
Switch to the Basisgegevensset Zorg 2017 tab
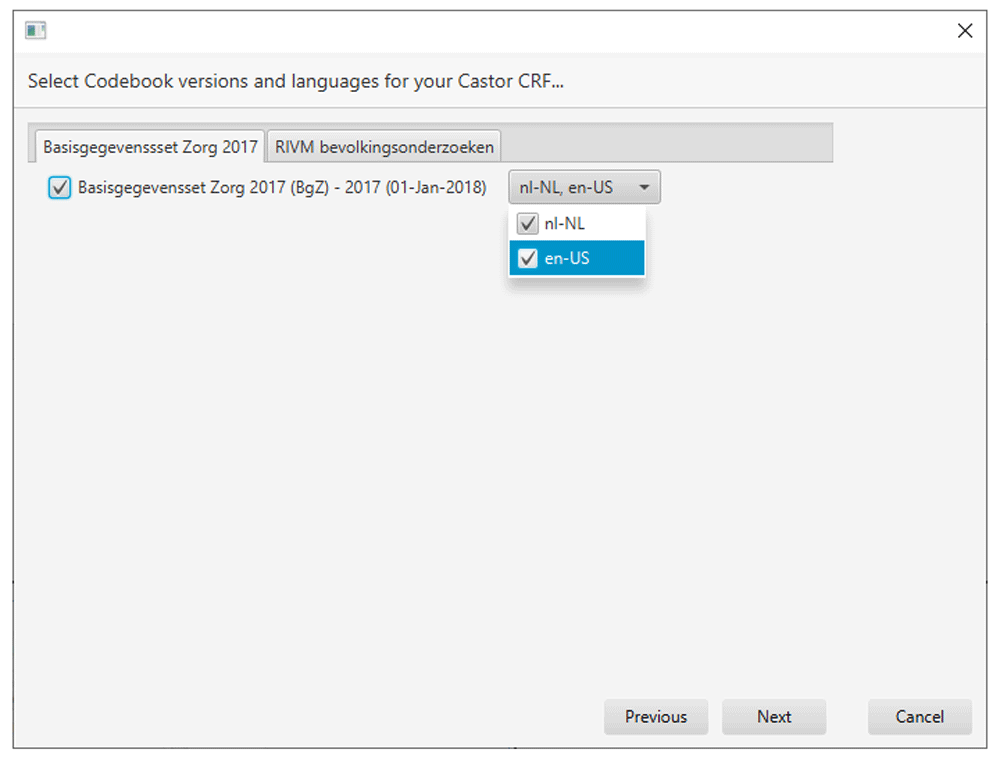[150, 147]
